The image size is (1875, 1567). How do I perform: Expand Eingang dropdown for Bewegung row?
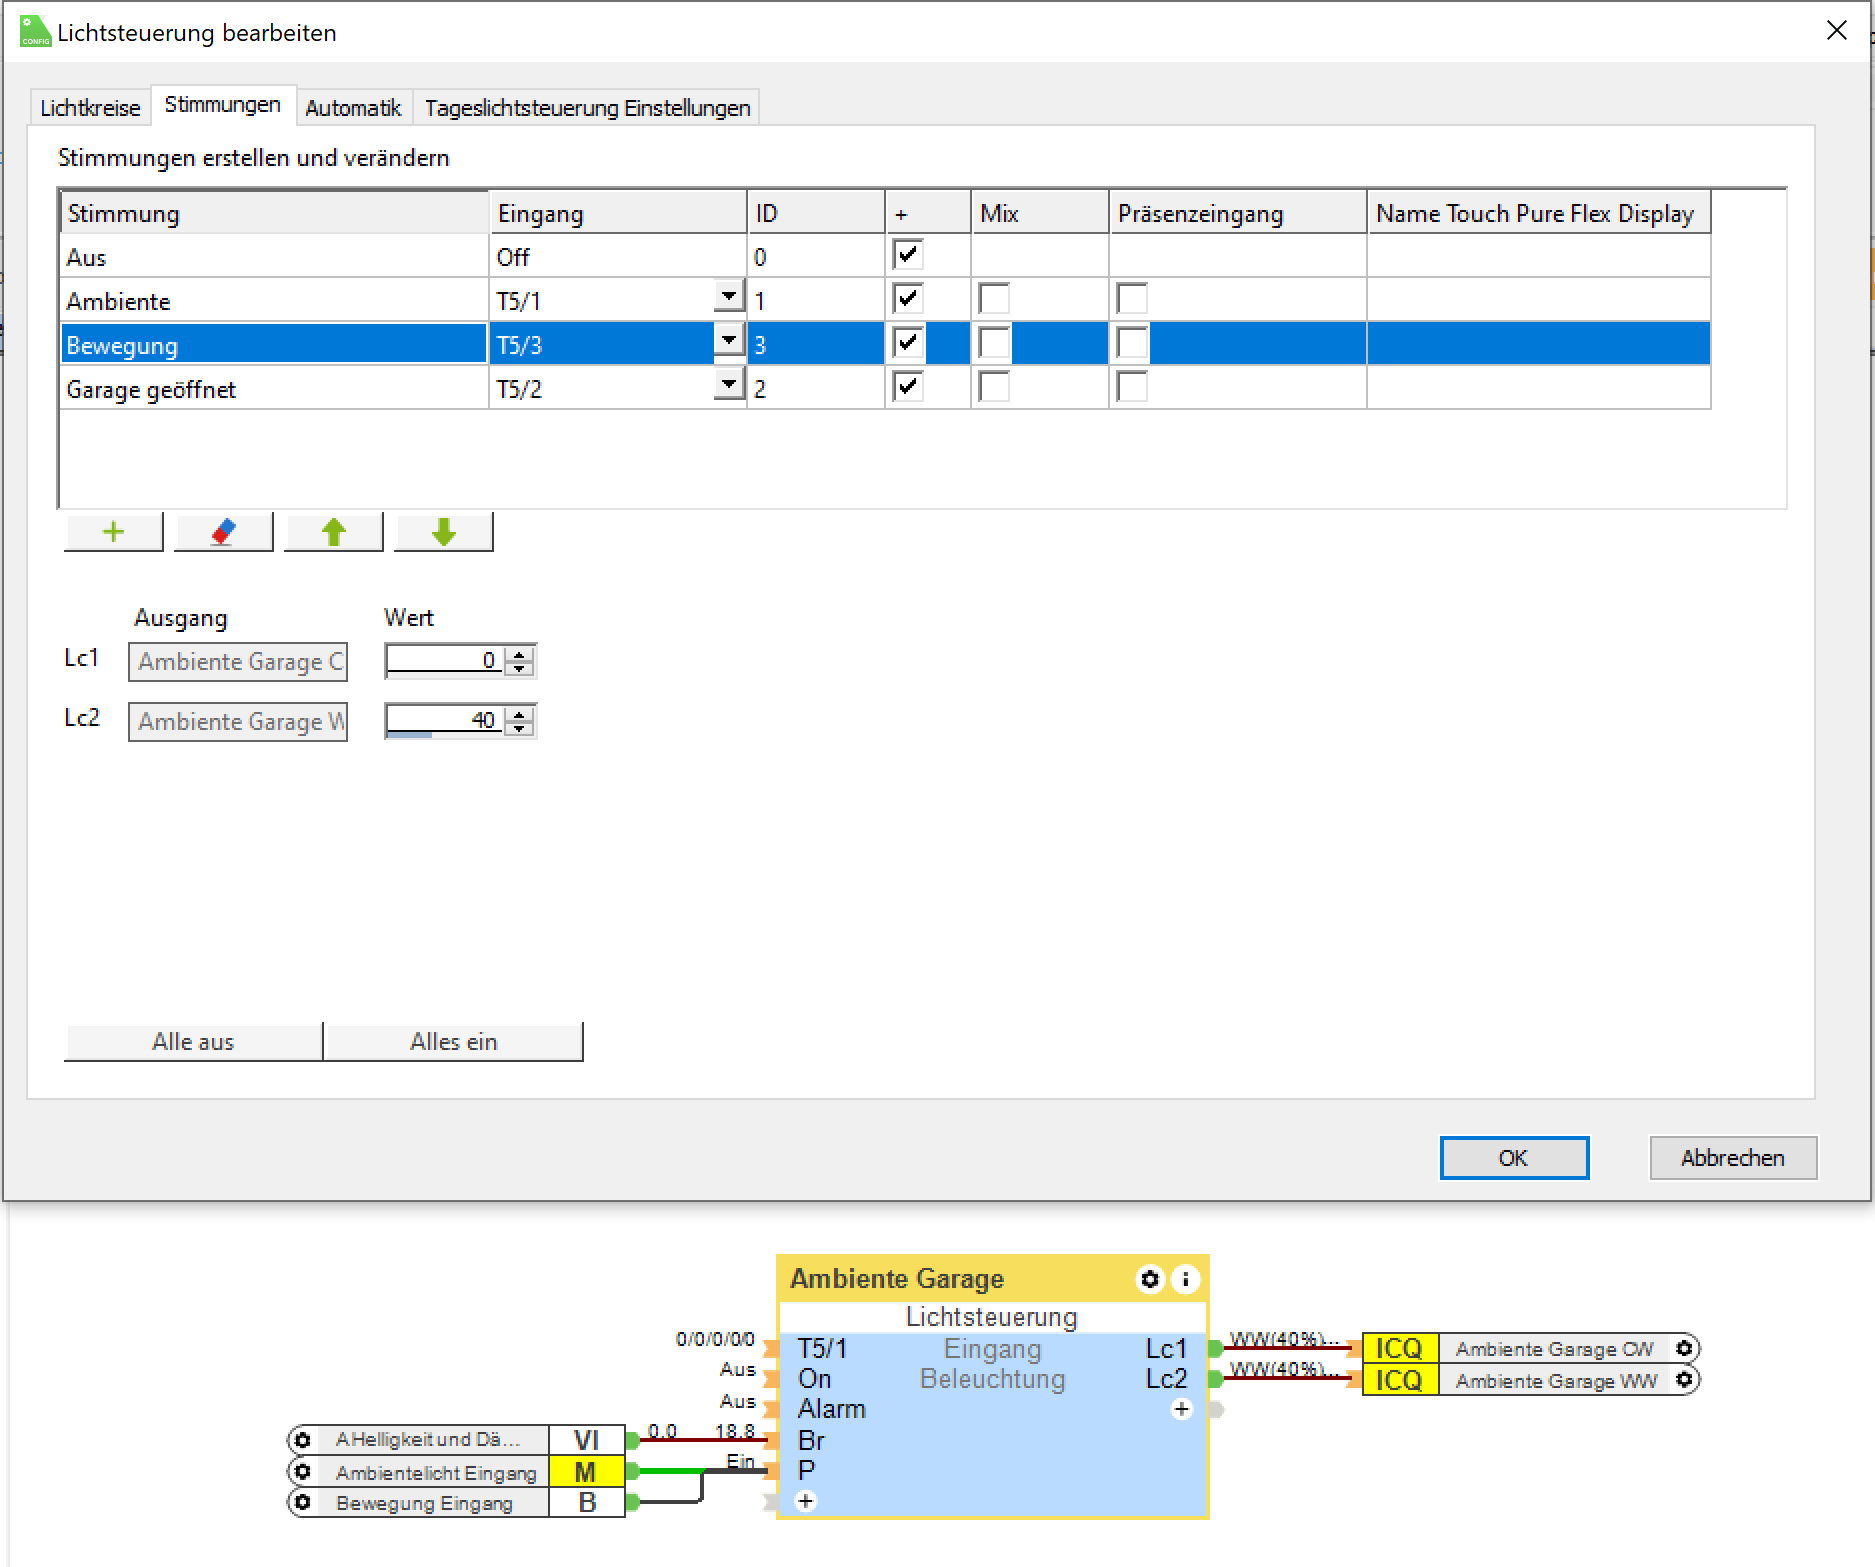point(729,341)
